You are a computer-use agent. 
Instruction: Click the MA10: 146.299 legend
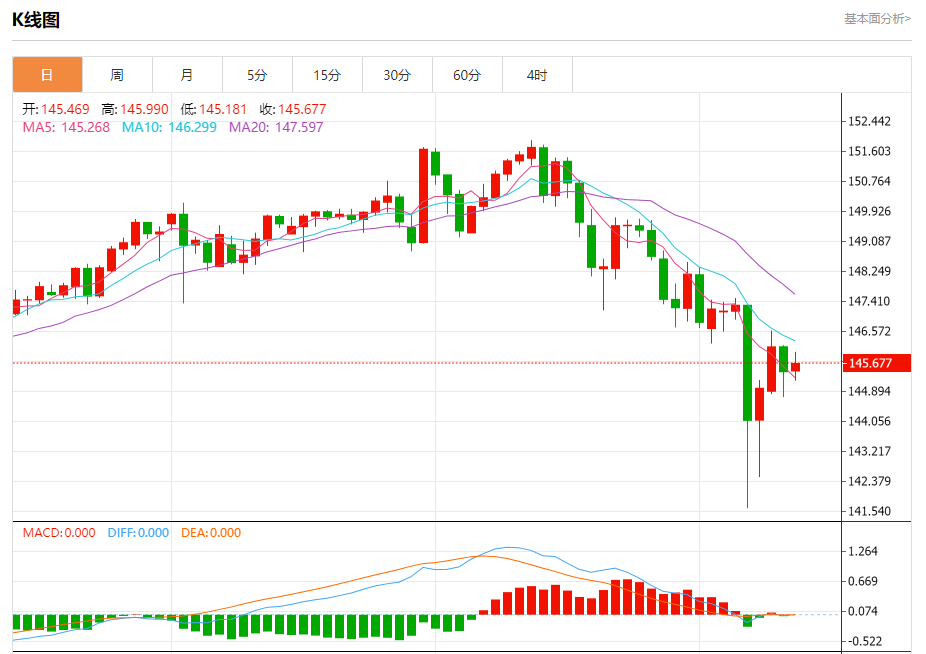pos(169,127)
